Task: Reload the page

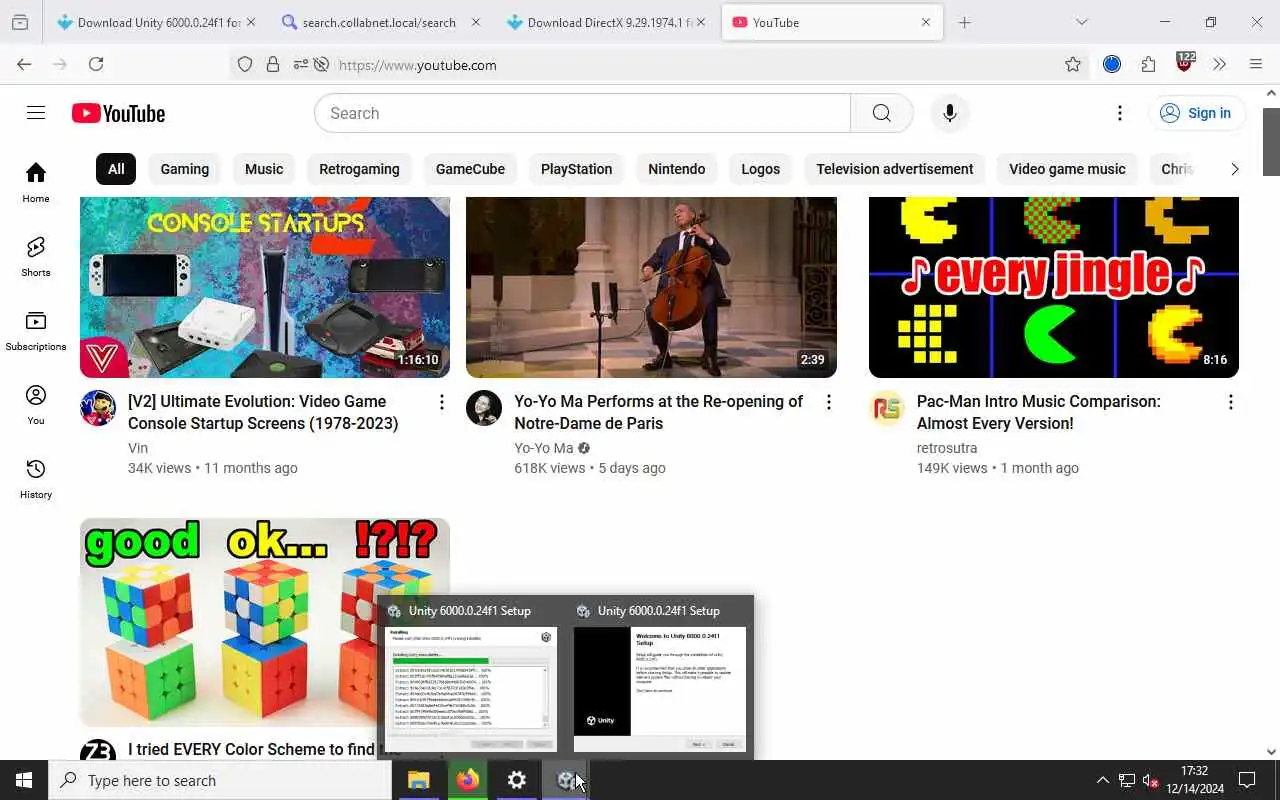Action: 96,64
